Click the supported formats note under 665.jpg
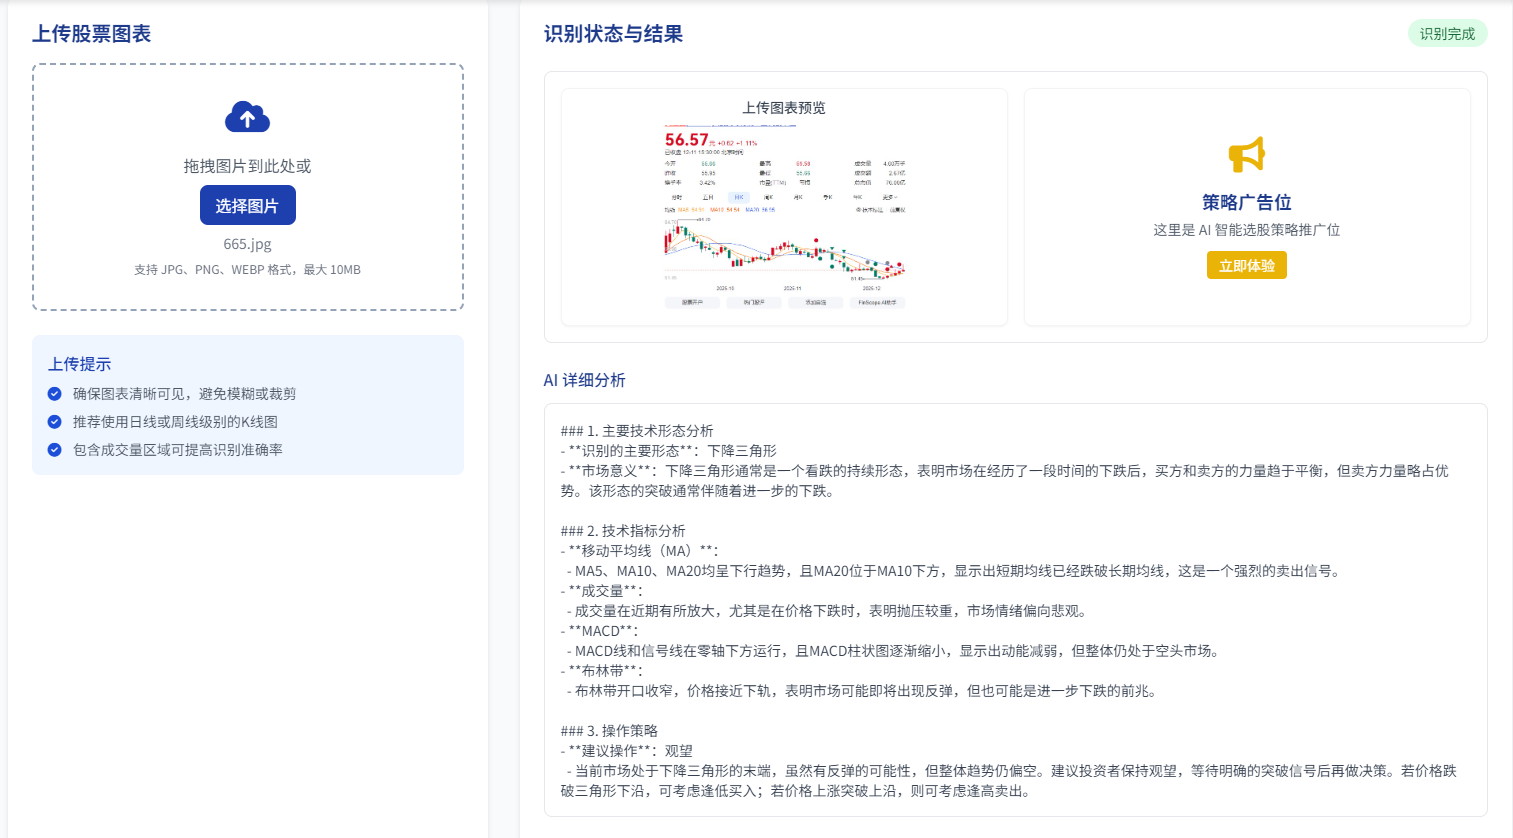This screenshot has height=838, width=1513. (247, 270)
